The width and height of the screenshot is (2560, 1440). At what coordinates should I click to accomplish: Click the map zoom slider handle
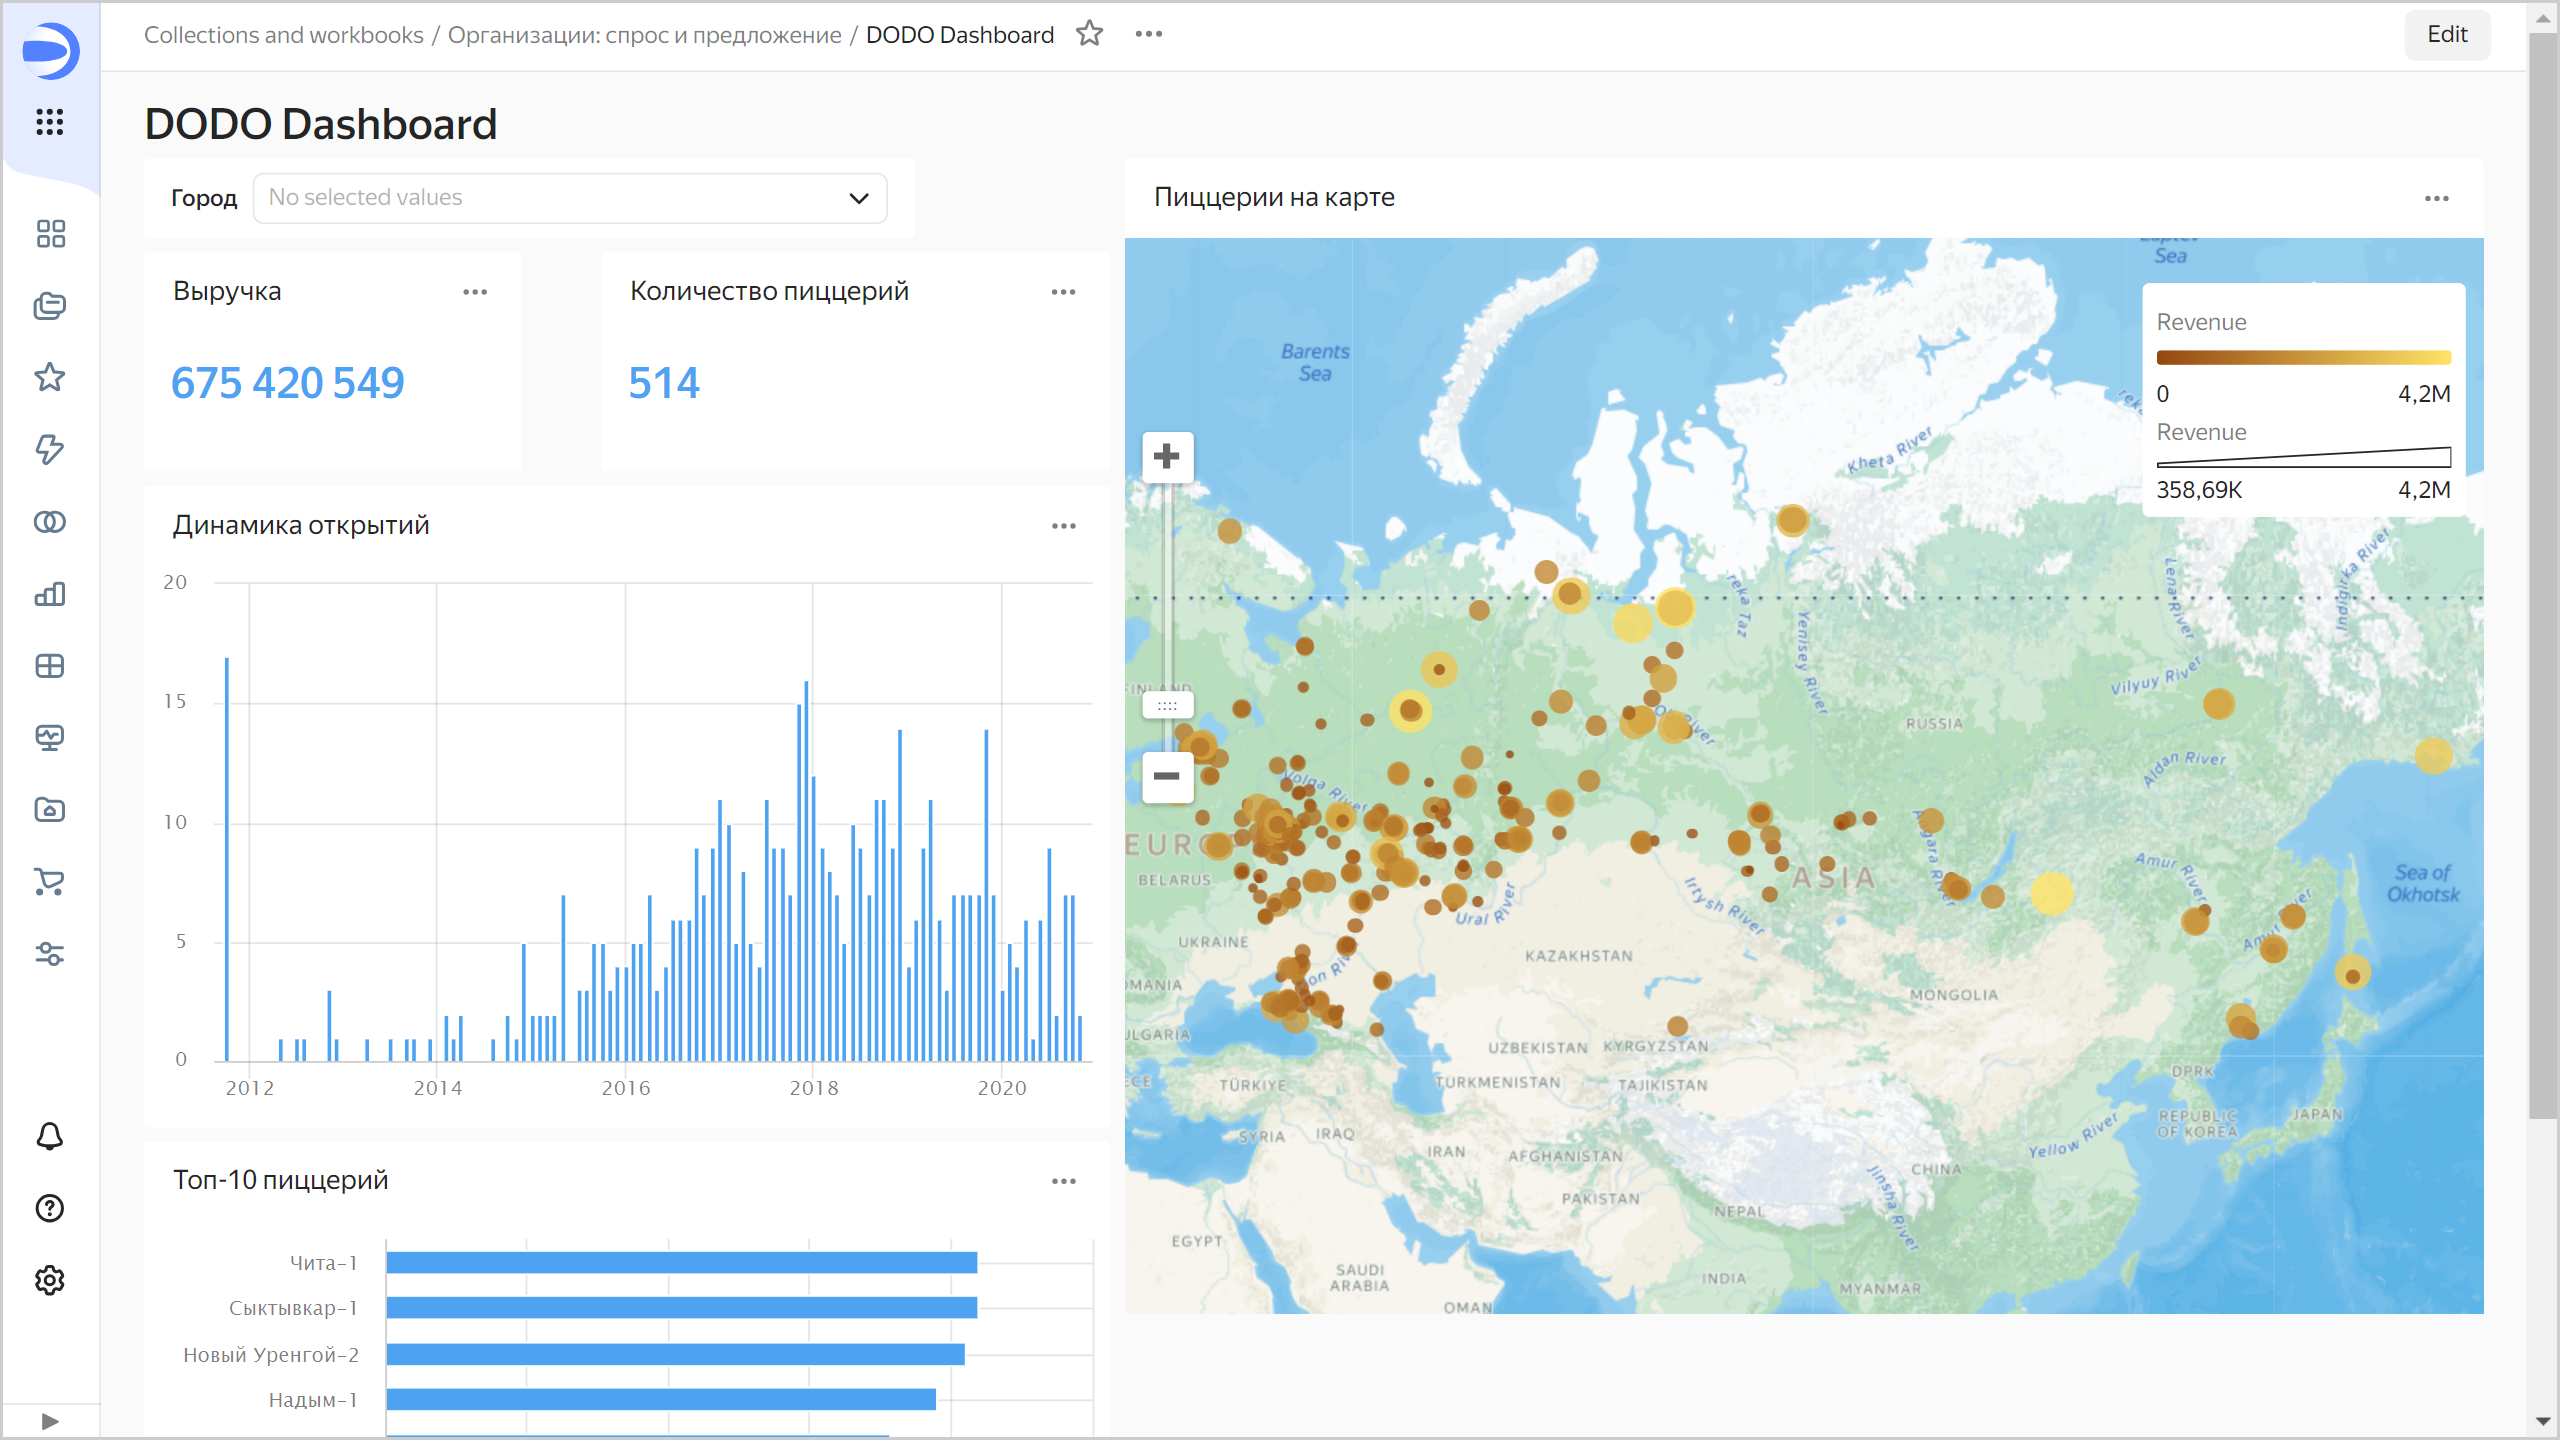coord(1166,706)
